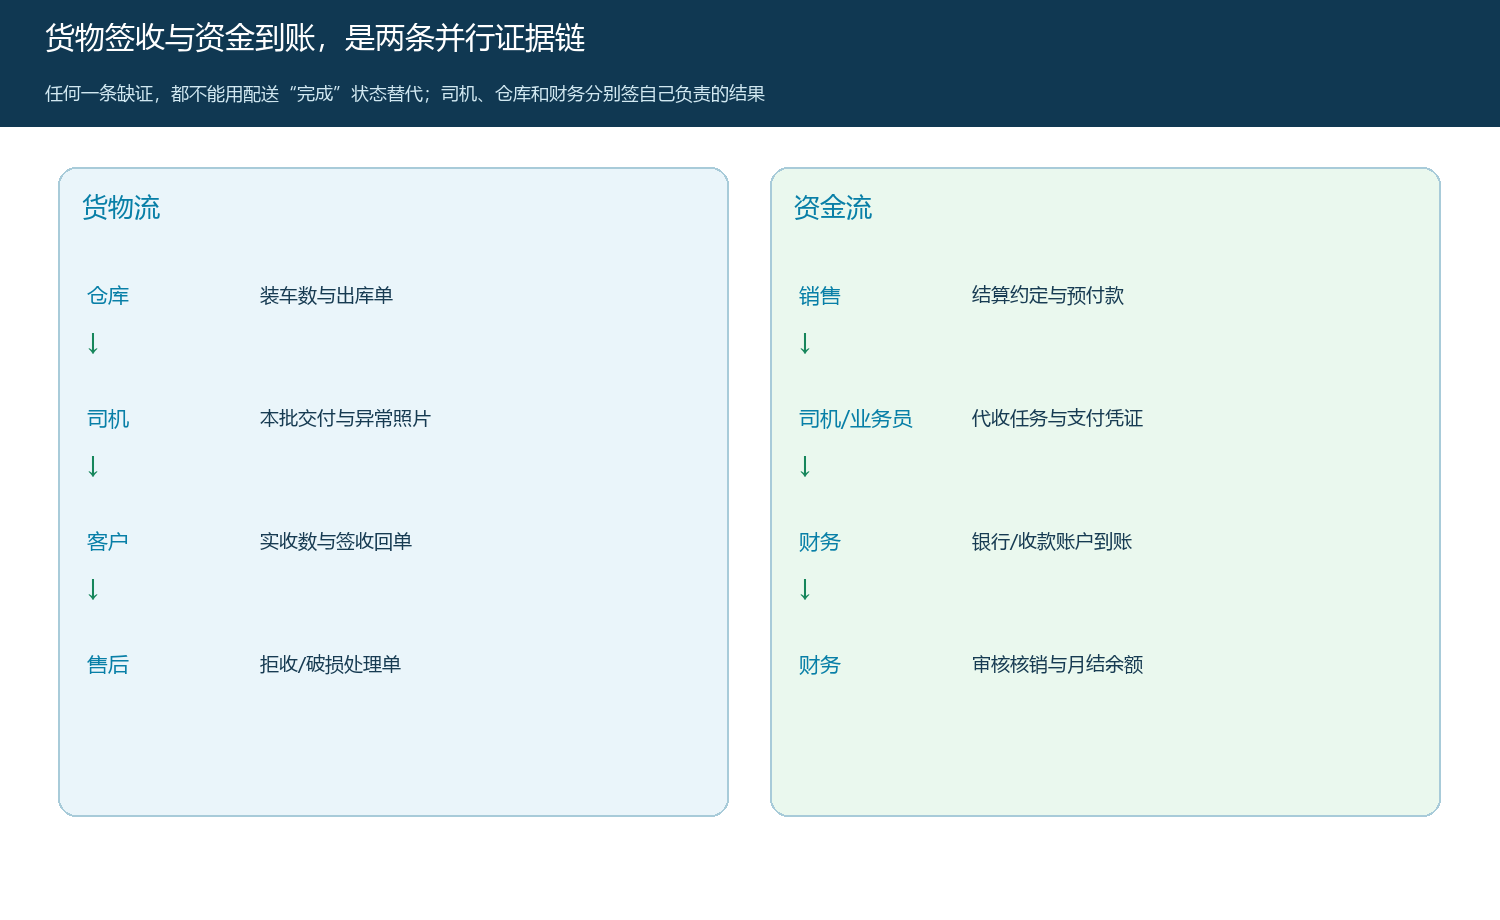Select the "司机/业务员" role label
The width and height of the screenshot is (1500, 920).
pos(856,419)
